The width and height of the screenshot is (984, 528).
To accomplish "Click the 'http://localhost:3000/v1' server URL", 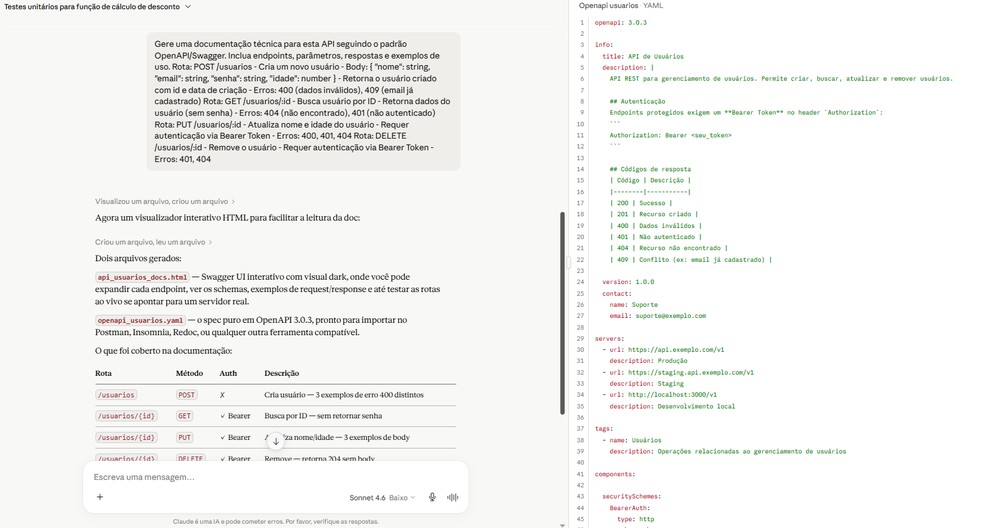I will (x=672, y=395).
